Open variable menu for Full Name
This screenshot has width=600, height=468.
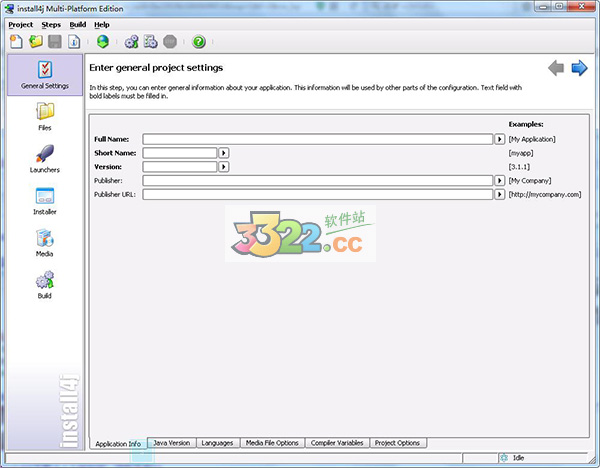499,139
